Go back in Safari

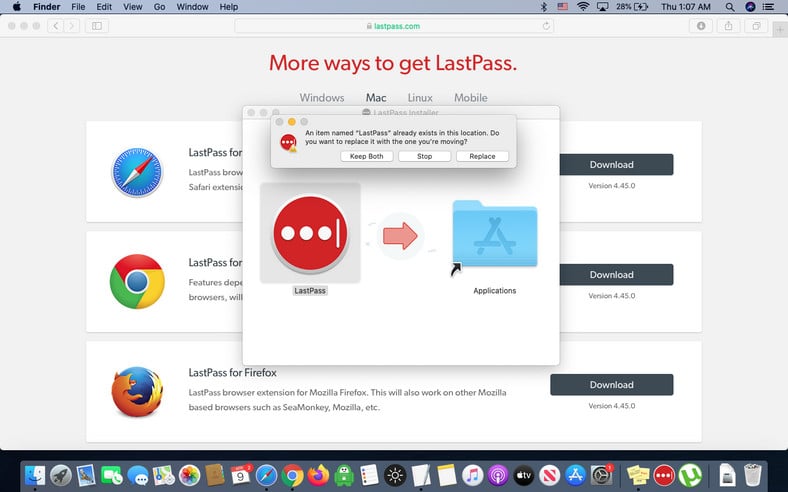pos(55,26)
